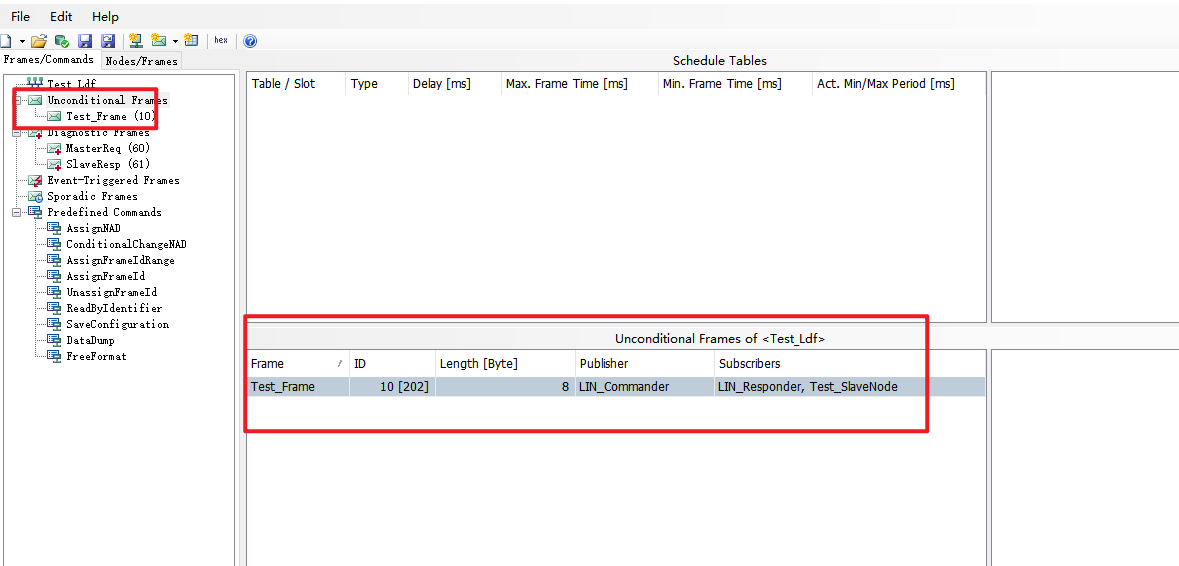Select the Test_Ldf root tree node

[x=71, y=83]
